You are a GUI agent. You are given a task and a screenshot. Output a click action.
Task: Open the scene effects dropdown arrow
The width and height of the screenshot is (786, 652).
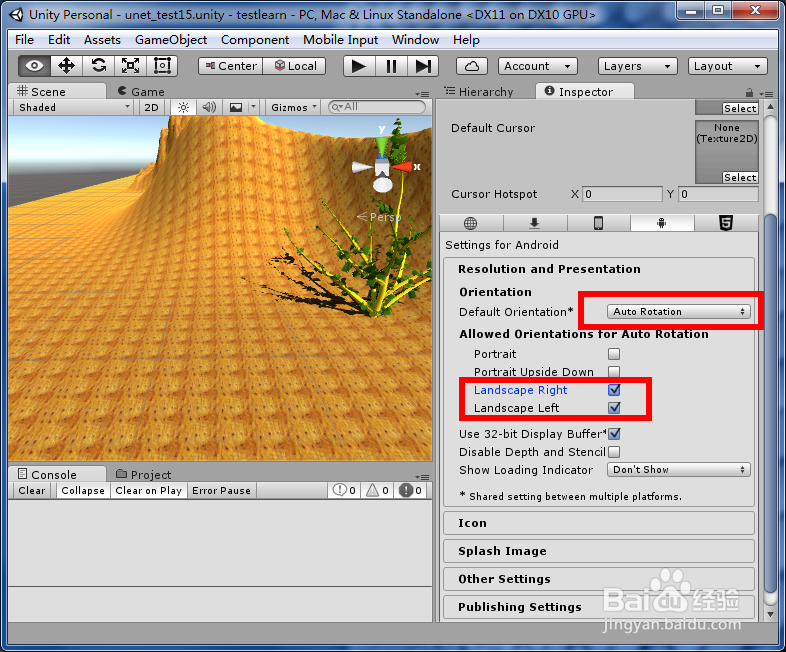[x=254, y=107]
